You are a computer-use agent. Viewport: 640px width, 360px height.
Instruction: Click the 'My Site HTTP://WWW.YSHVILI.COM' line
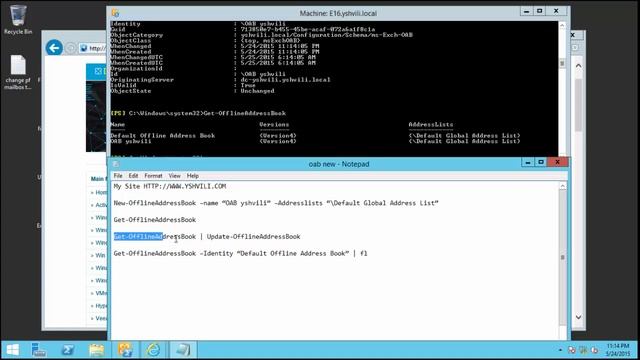coord(170,186)
